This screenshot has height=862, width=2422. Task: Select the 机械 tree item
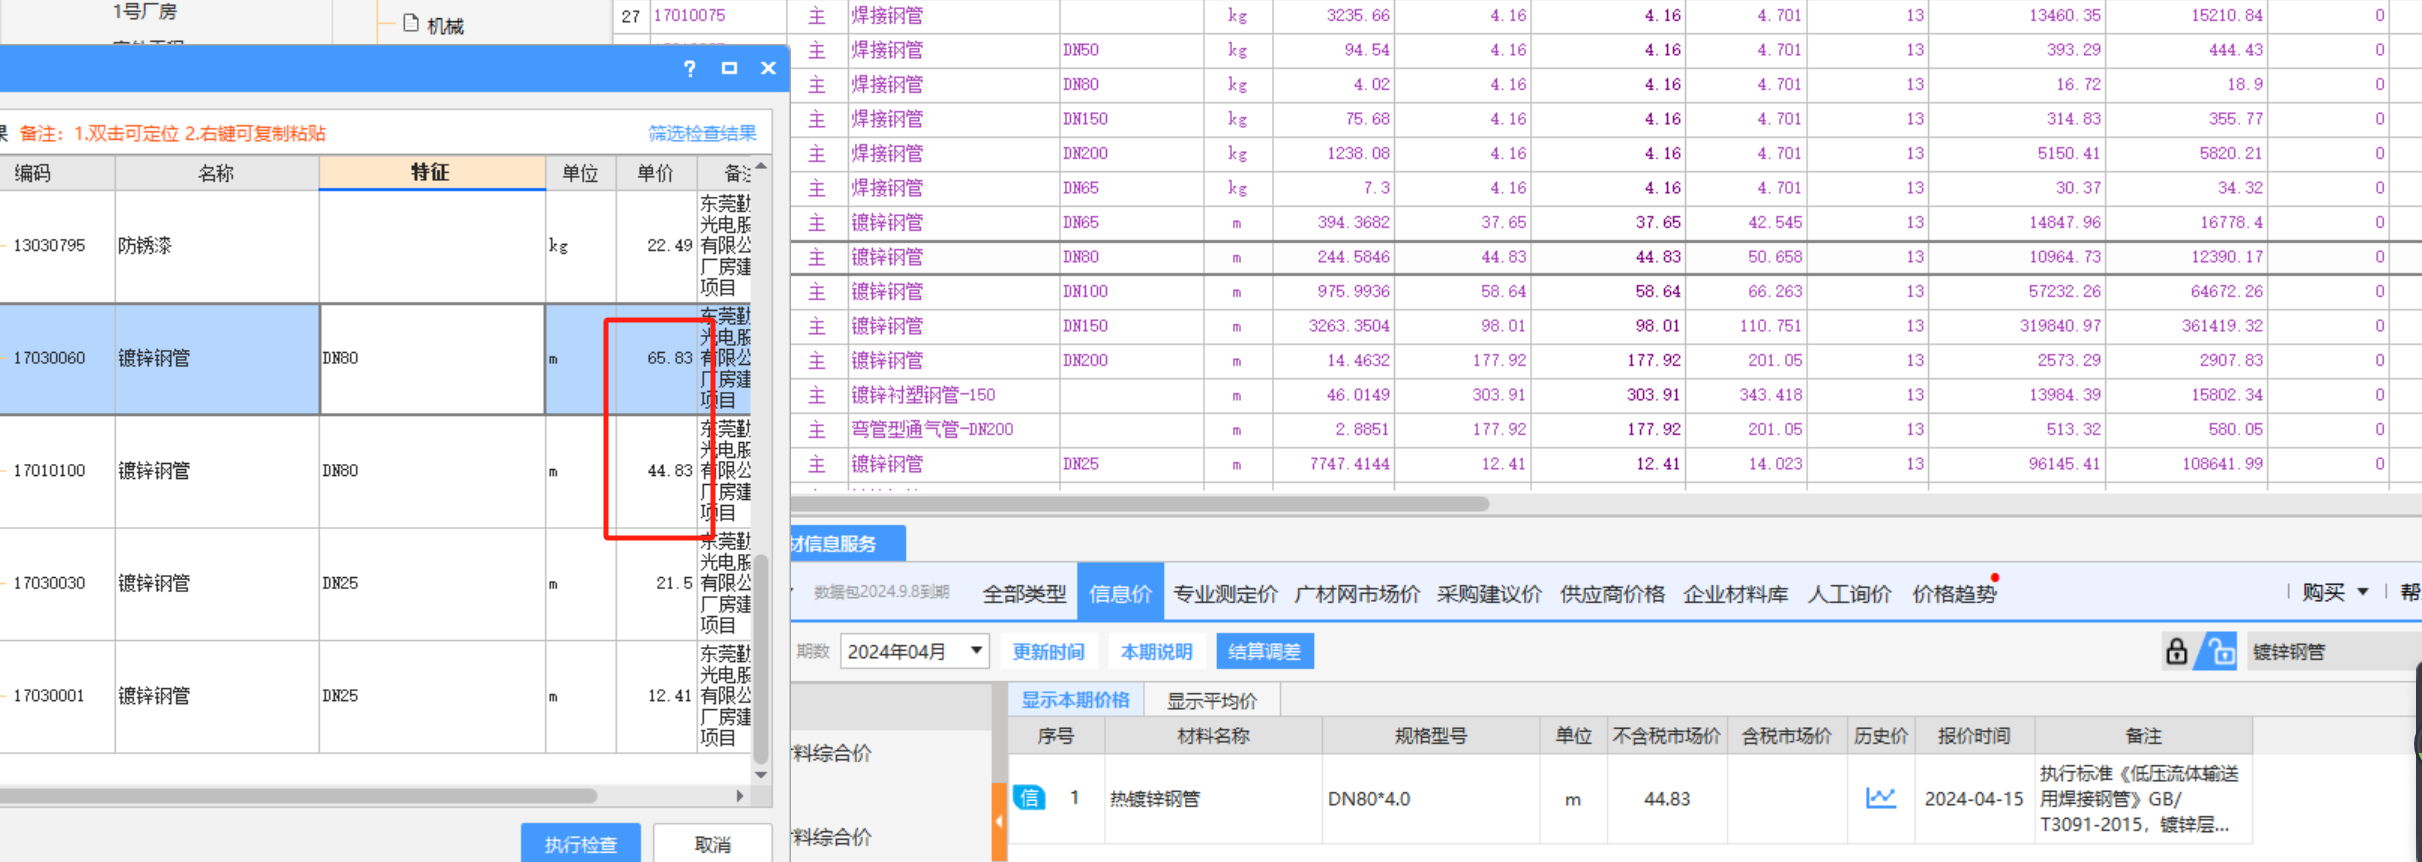point(445,25)
